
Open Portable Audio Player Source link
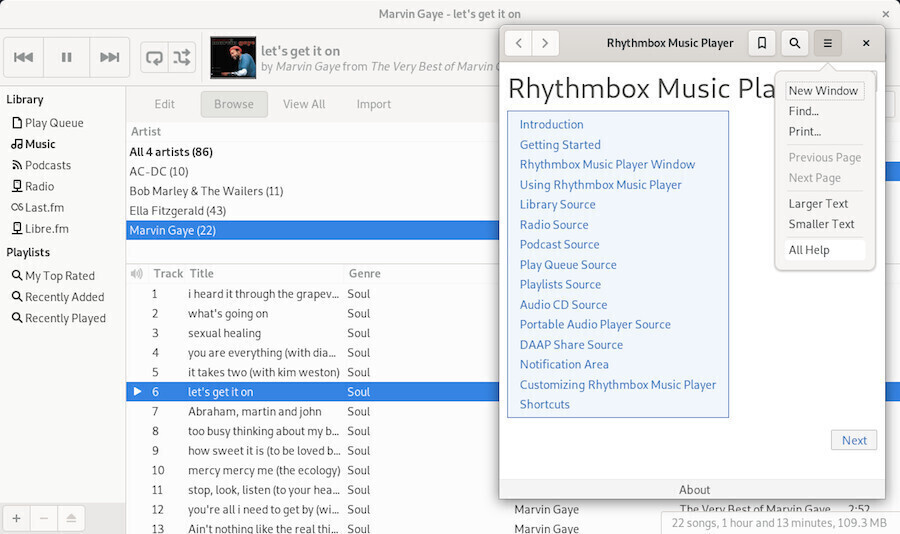[x=595, y=324]
